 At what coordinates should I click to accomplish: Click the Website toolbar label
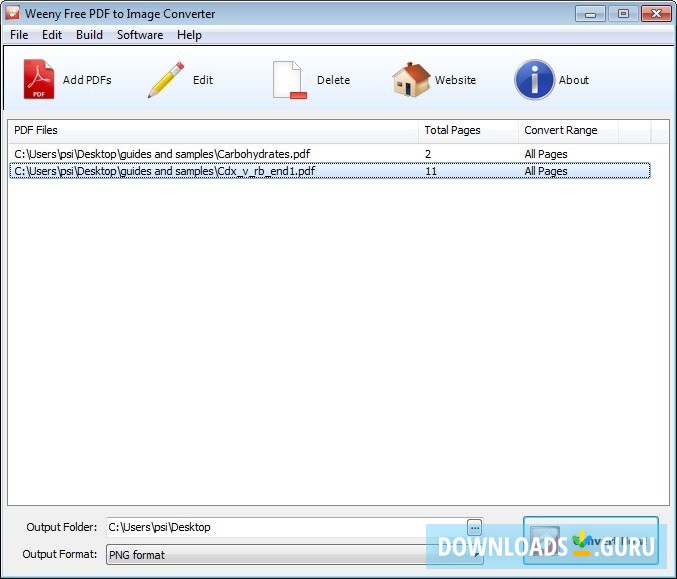pos(455,80)
